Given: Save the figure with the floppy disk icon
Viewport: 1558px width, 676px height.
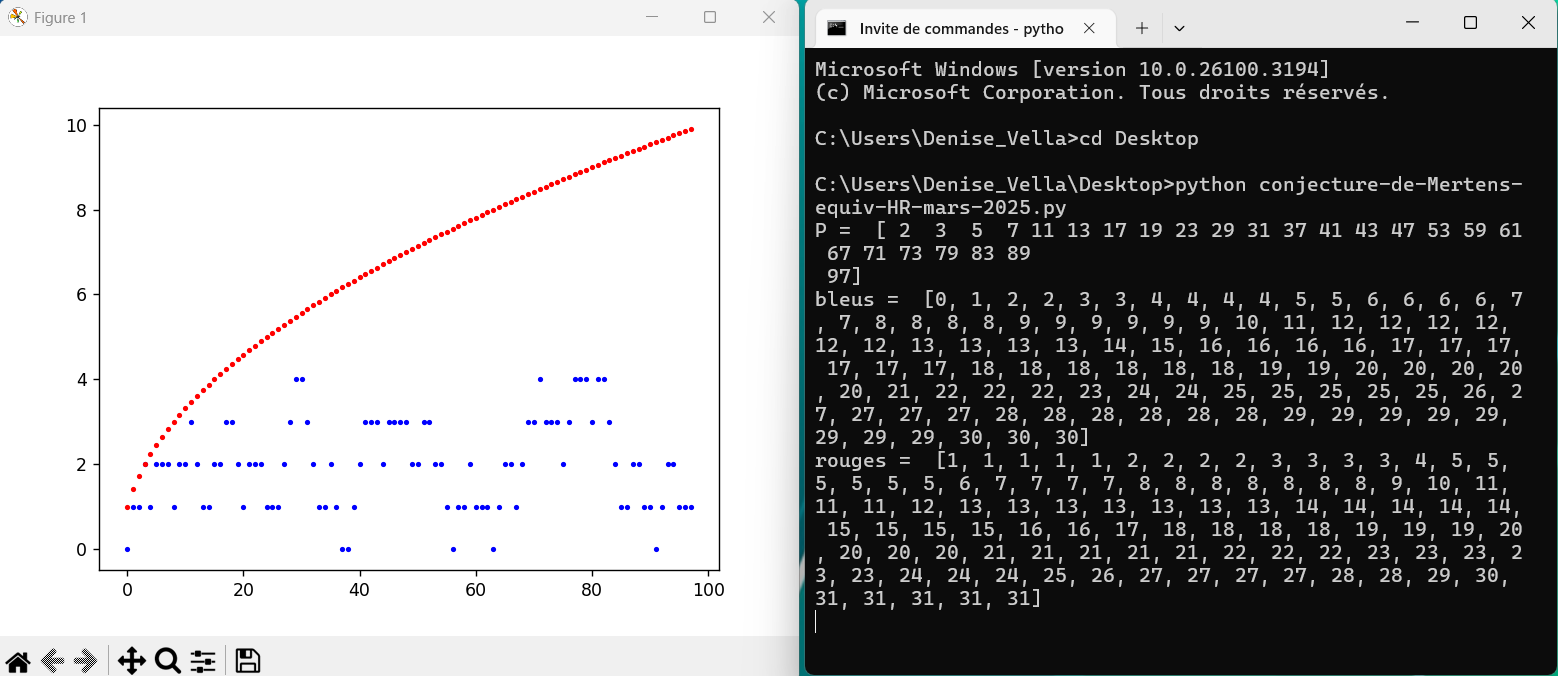Looking at the screenshot, I should tap(247, 661).
